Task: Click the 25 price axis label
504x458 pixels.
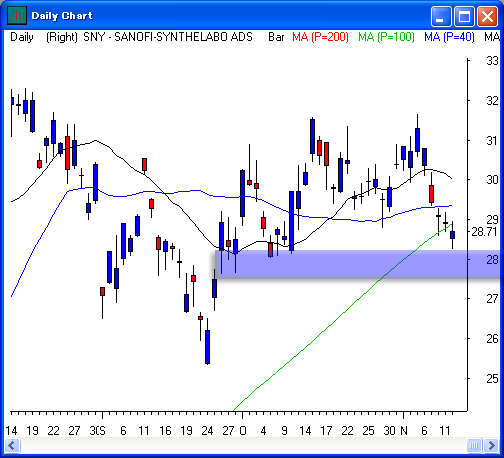Action: pos(492,379)
